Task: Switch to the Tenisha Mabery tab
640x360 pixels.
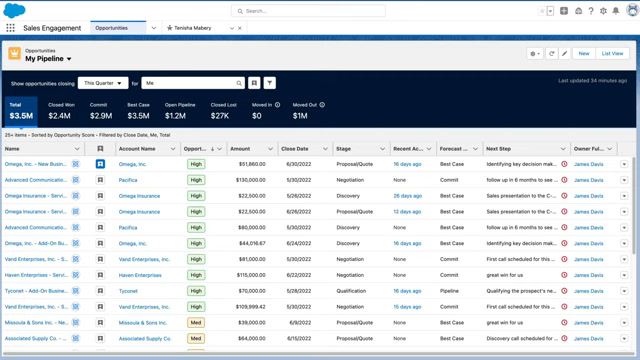Action: 193,28
